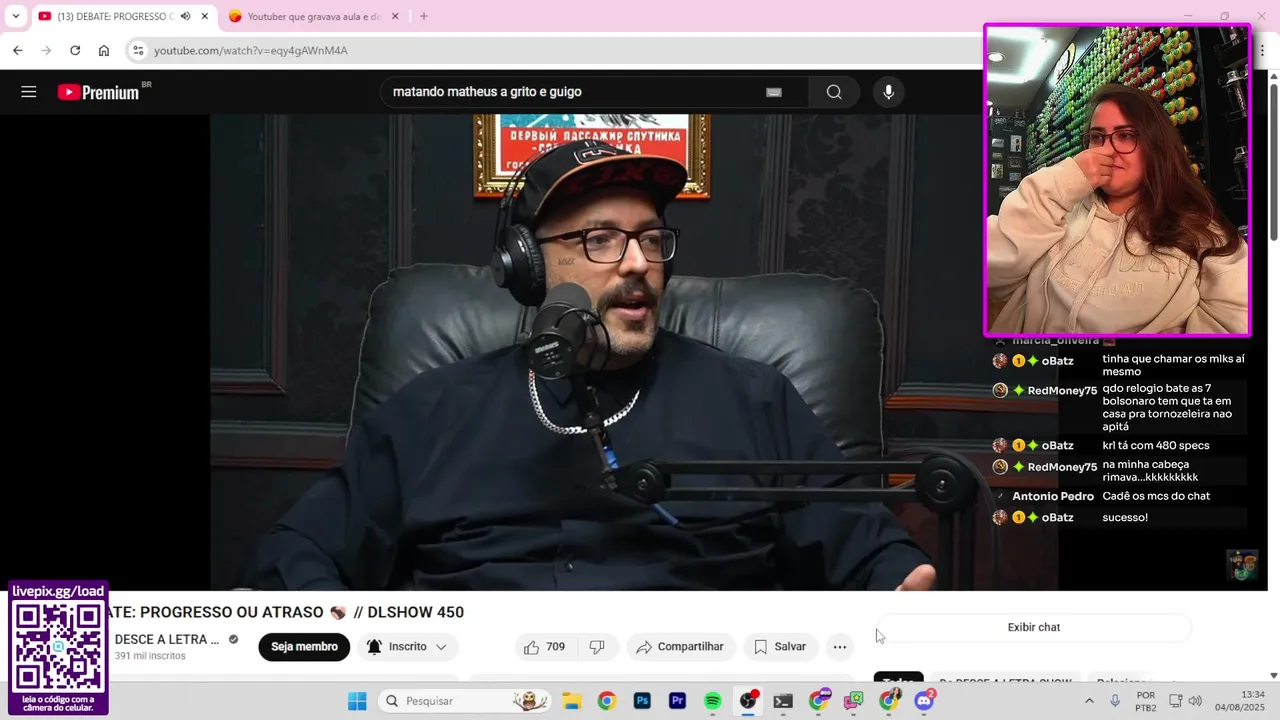
Task: Launch Photoshop from the taskbar
Action: point(642,701)
